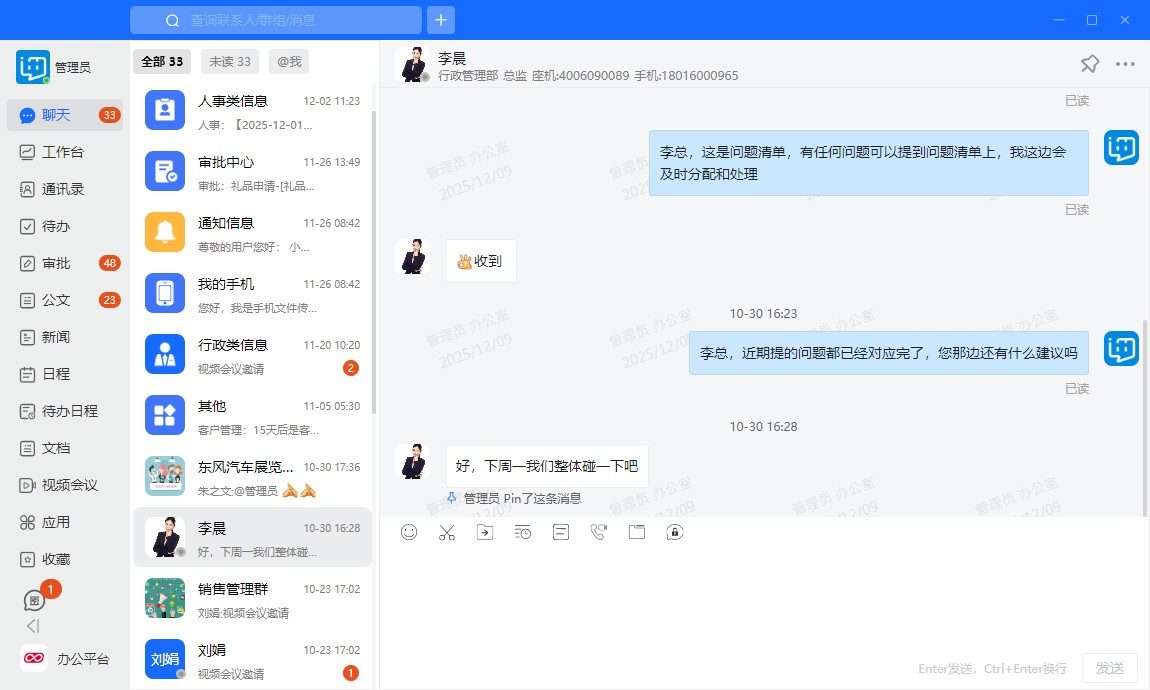Open the 销售管理群 conversation
This screenshot has height=690, width=1150.
pyautogui.click(x=252, y=600)
